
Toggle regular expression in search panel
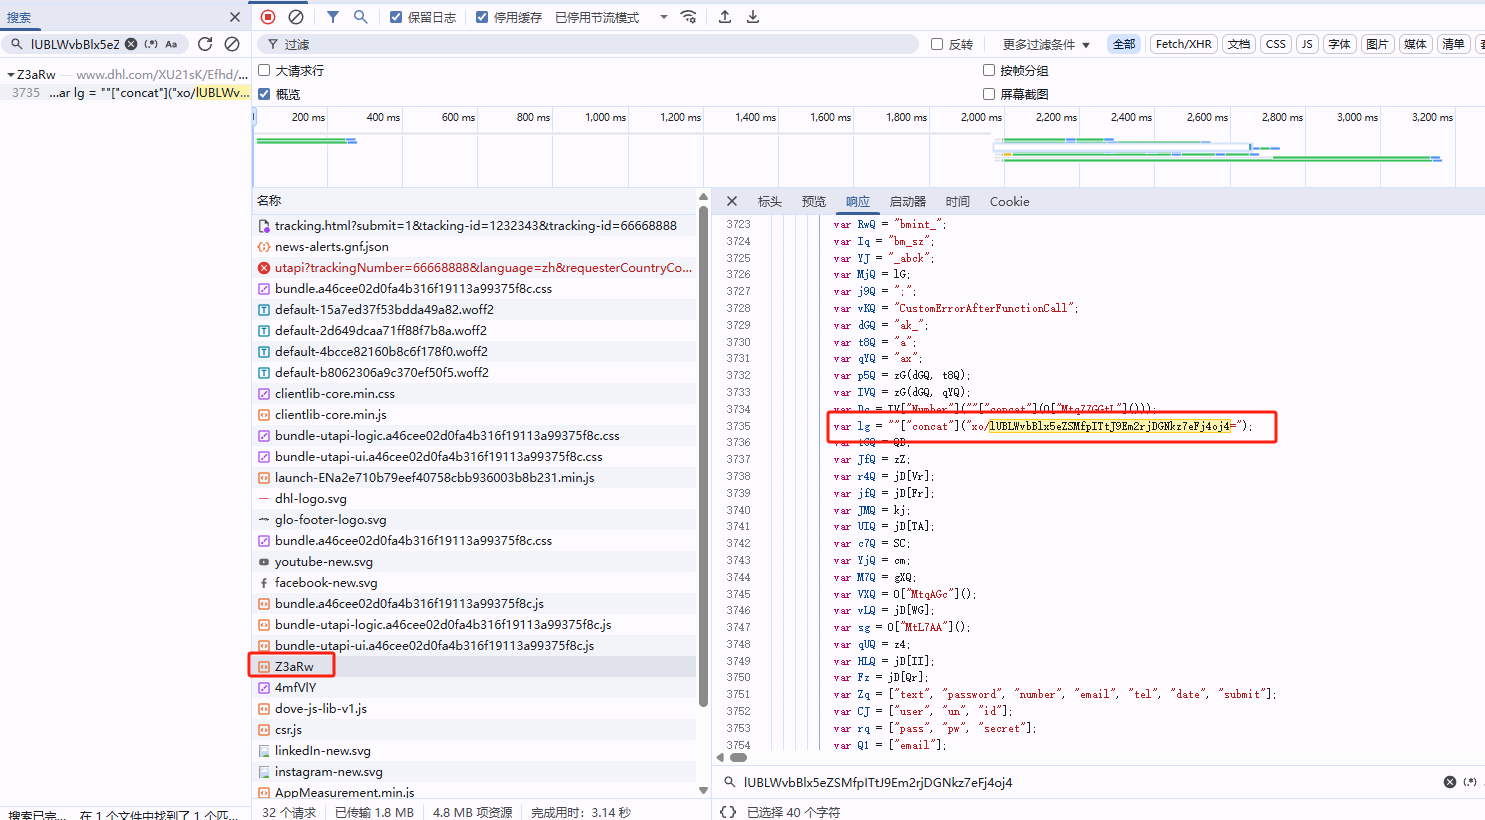[x=151, y=44]
